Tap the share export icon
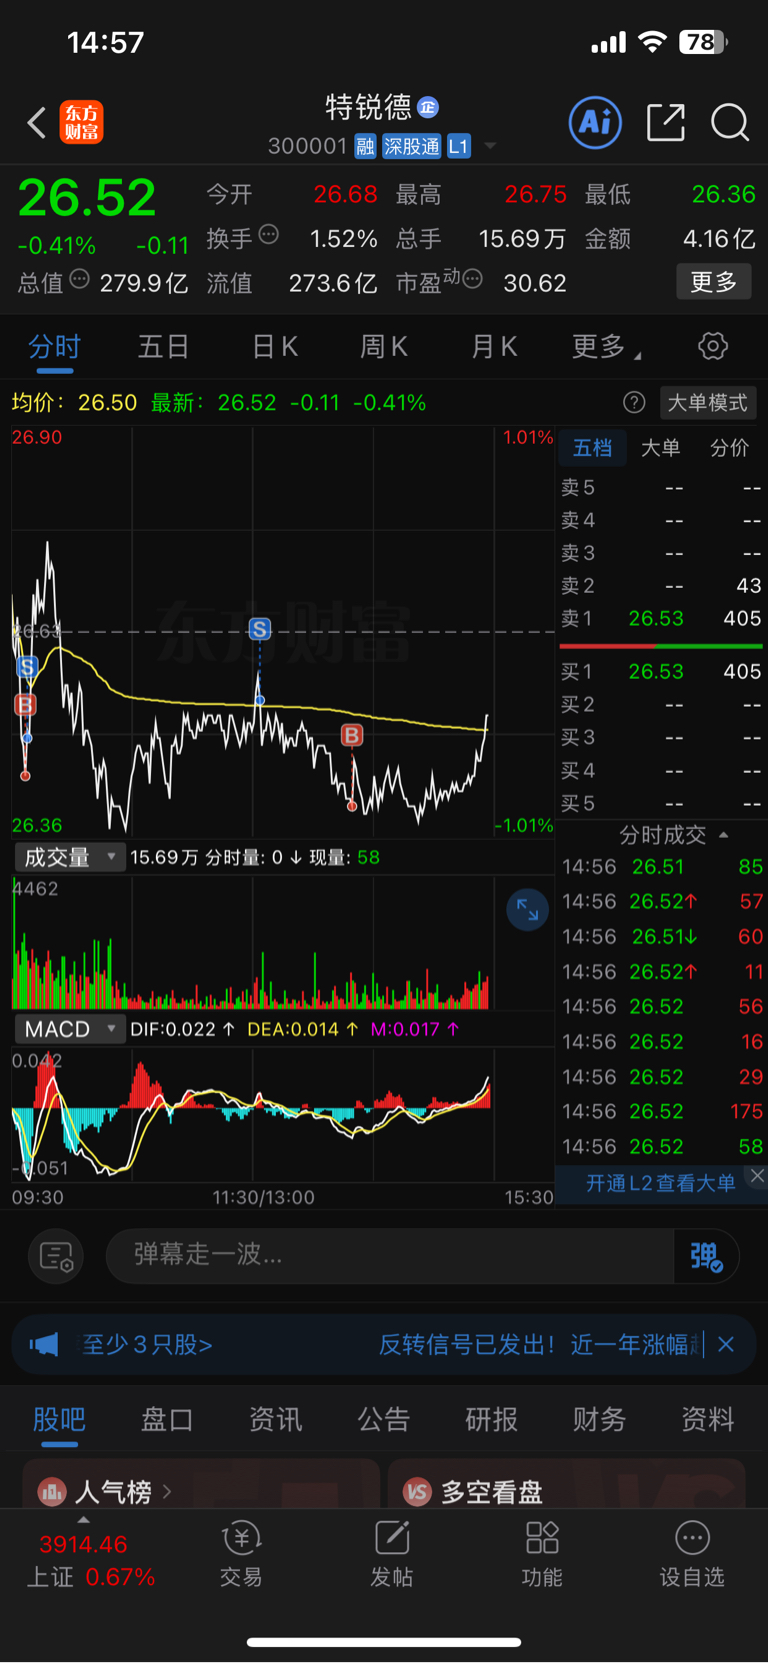The image size is (768, 1663). [666, 122]
